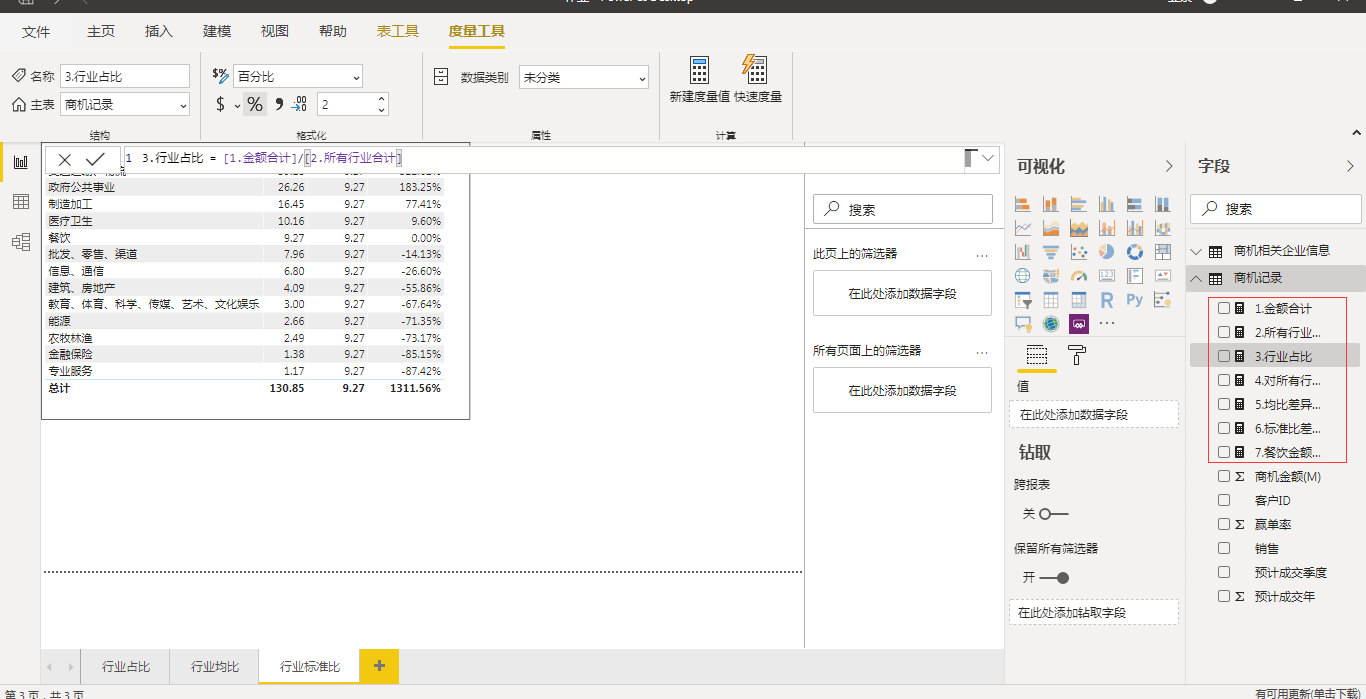Viewport: 1366px width, 699px height.
Task: Check the 赢单率 field checkbox
Action: point(1224,524)
